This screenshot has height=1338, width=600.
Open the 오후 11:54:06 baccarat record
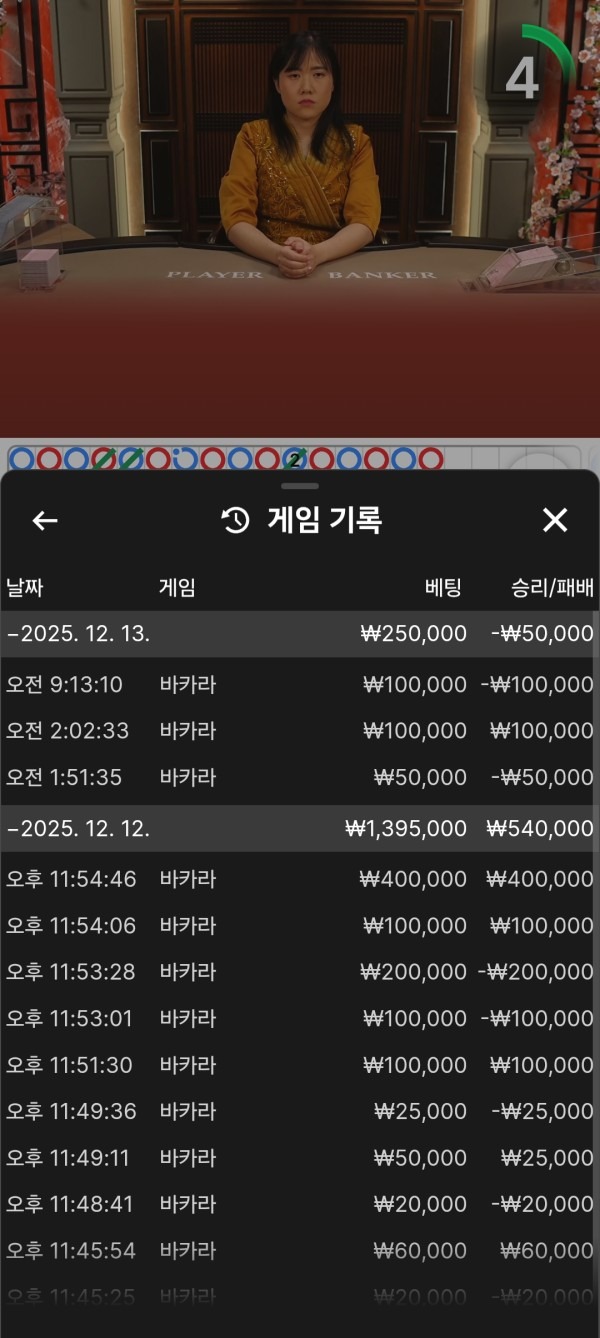point(300,926)
